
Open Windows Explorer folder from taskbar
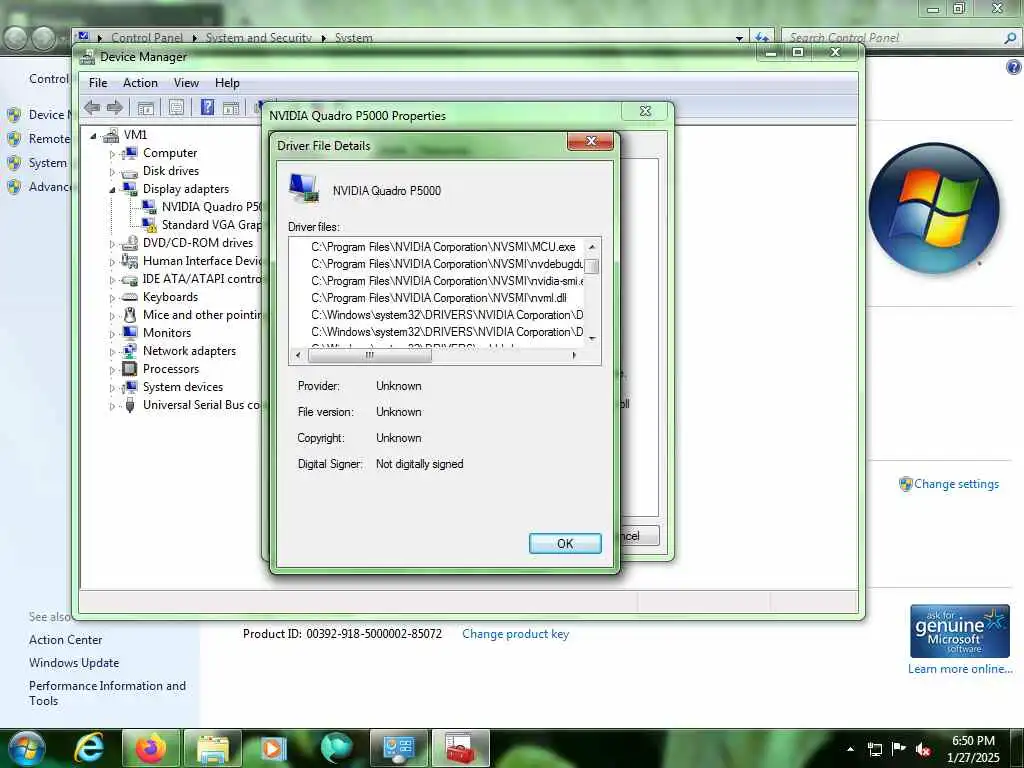tap(213, 748)
